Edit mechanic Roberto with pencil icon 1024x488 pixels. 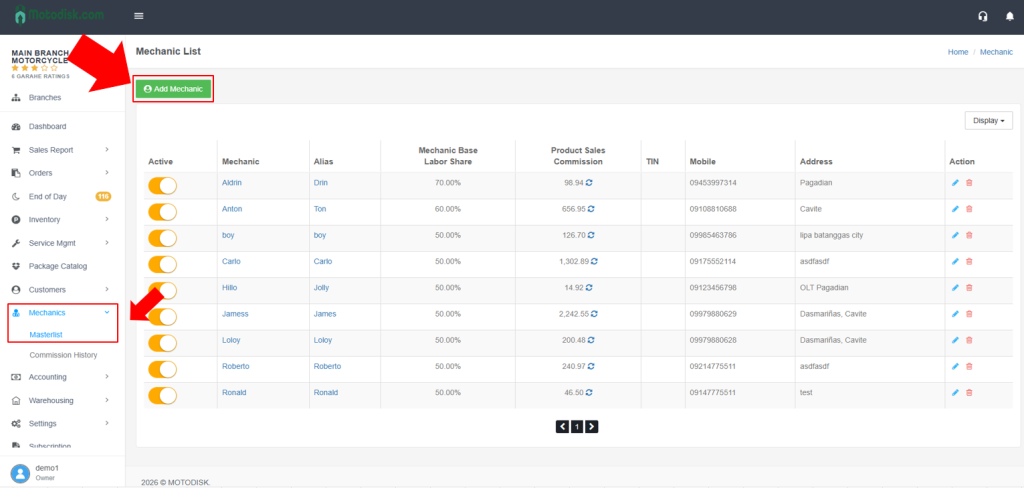pos(955,366)
